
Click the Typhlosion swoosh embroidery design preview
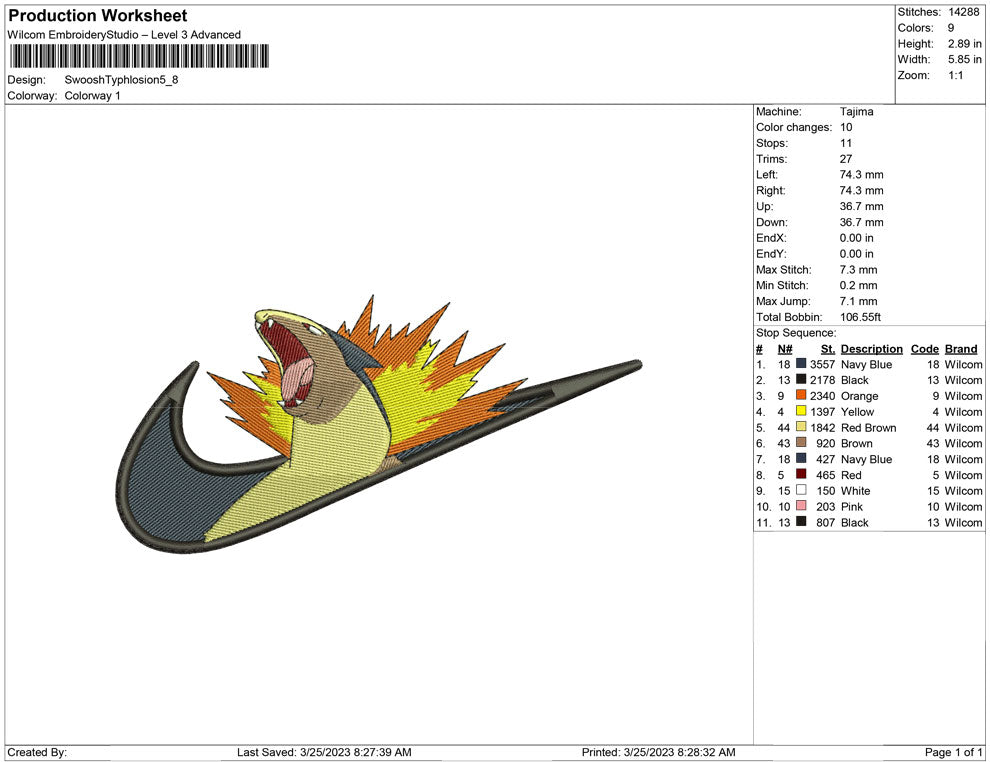click(x=379, y=424)
